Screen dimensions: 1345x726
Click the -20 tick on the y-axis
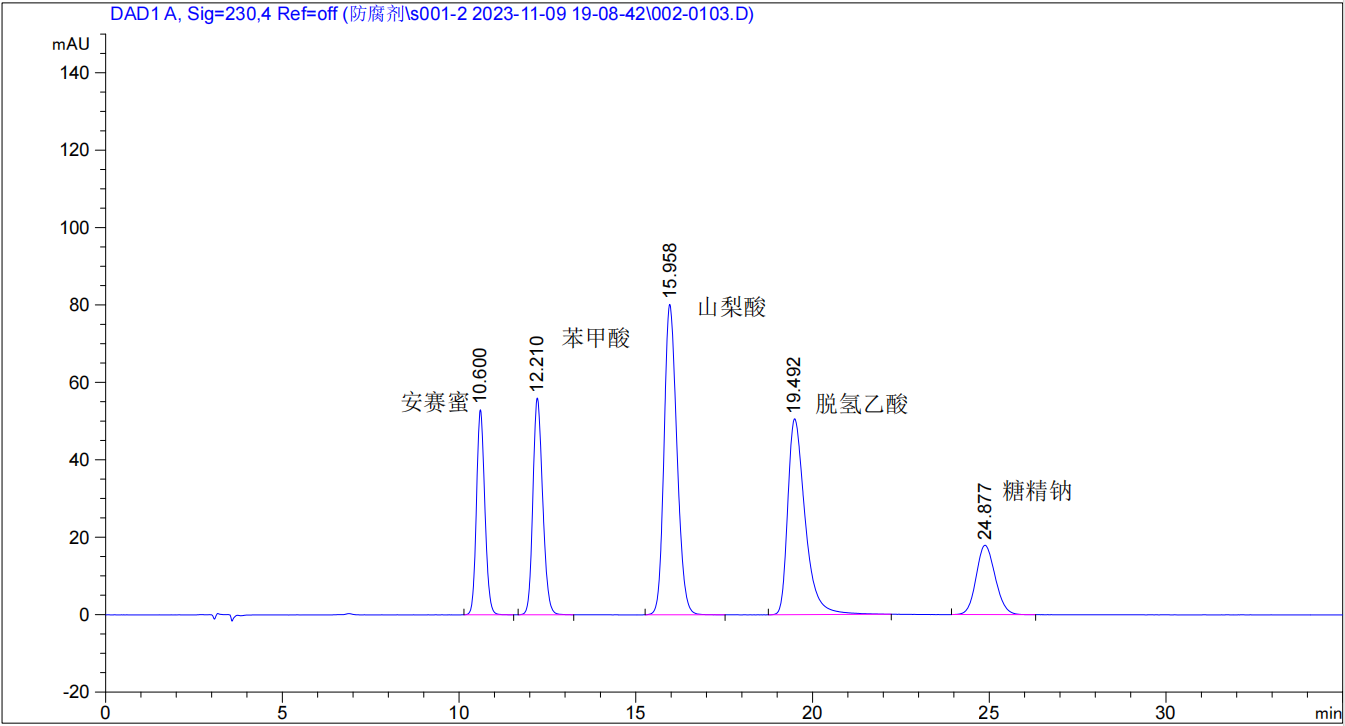[77, 692]
